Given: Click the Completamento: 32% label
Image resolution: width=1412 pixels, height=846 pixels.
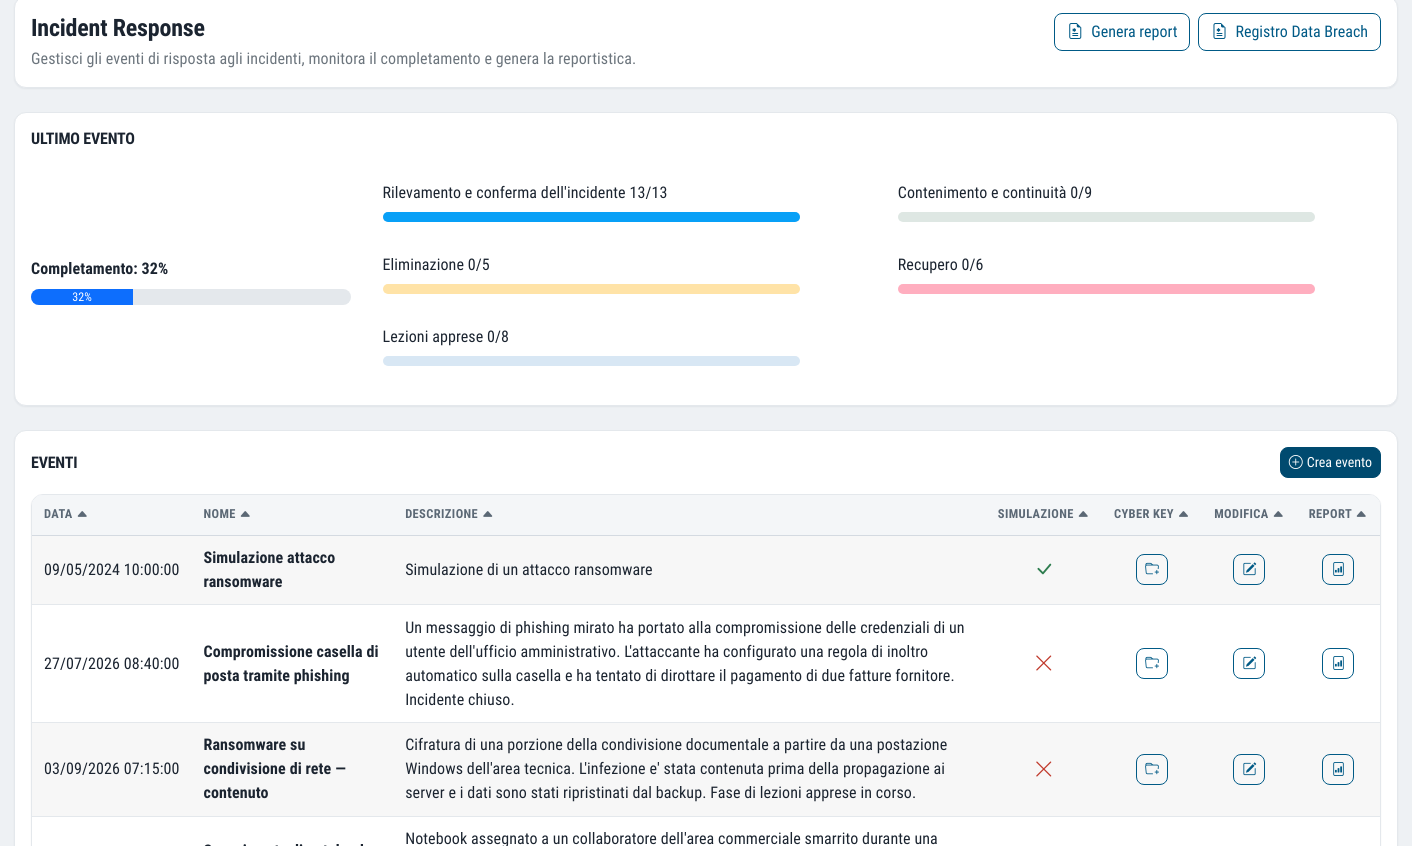Looking at the screenshot, I should point(99,269).
